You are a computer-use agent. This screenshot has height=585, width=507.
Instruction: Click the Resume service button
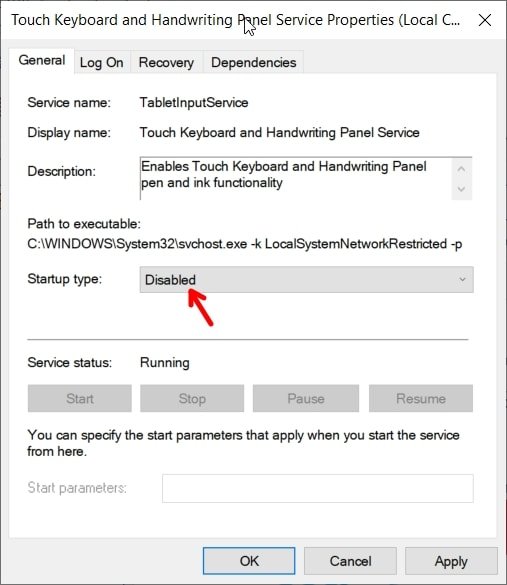[421, 398]
